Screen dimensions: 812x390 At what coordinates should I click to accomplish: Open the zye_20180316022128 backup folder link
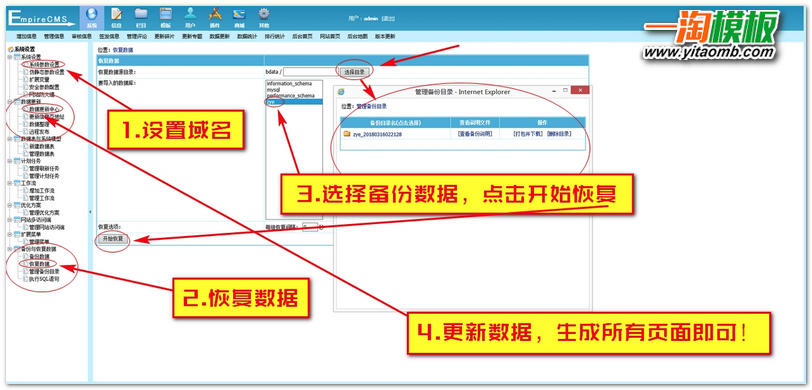pyautogui.click(x=373, y=134)
